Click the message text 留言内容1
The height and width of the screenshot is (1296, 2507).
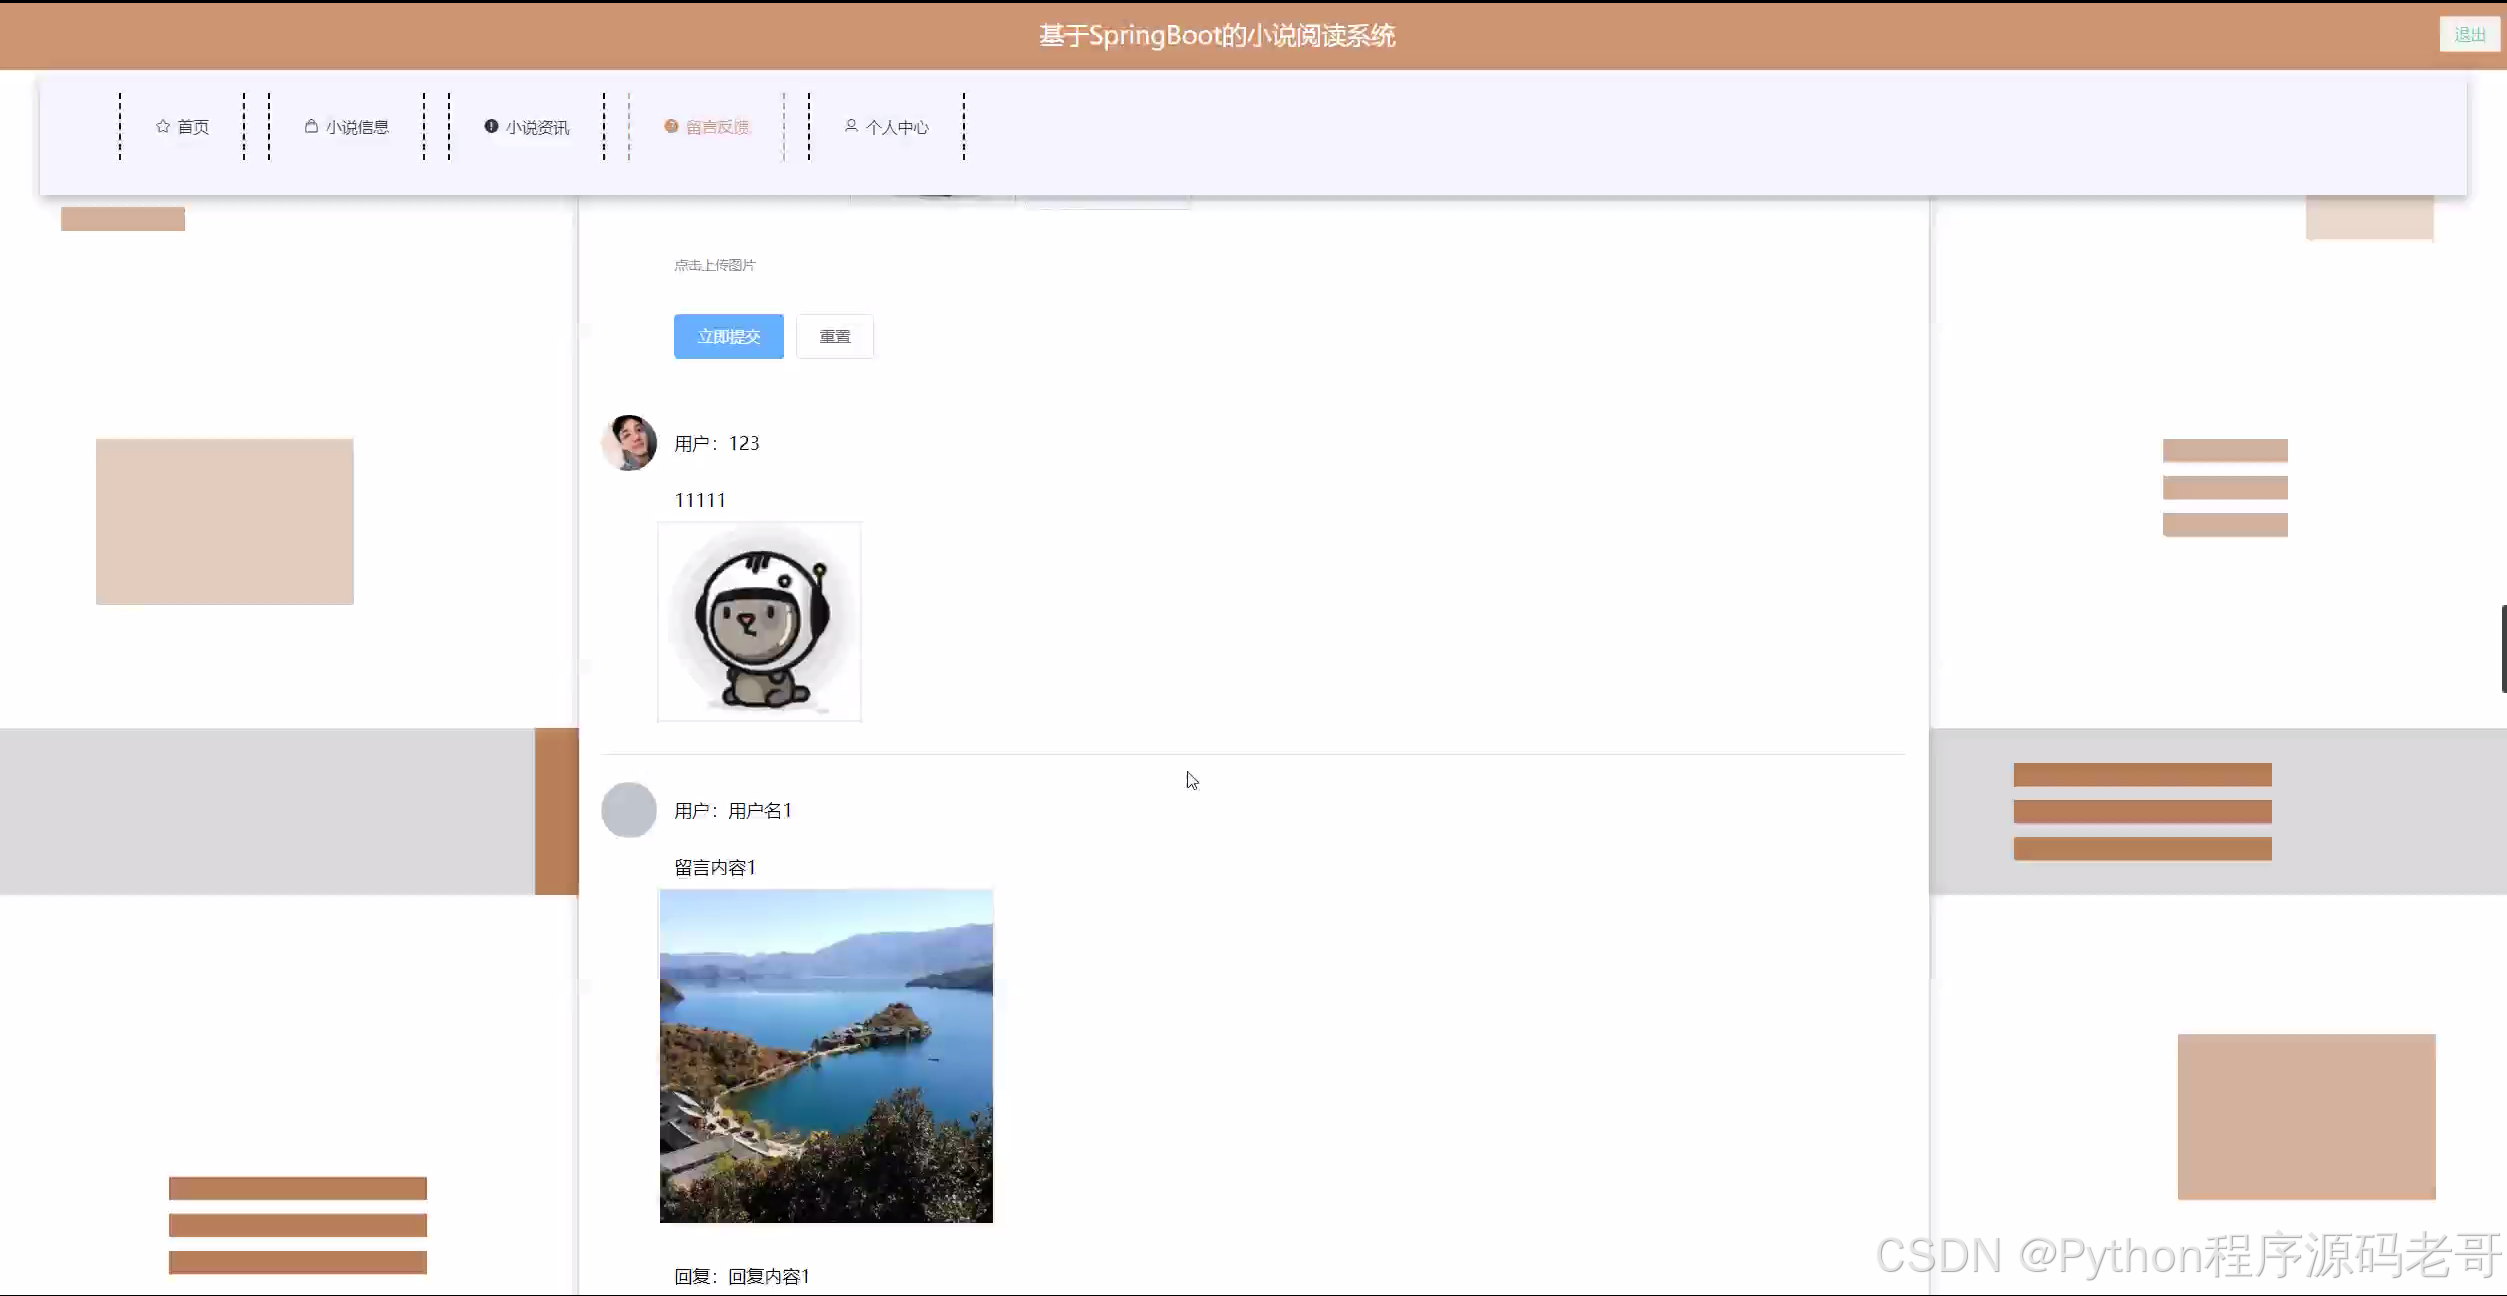tap(715, 868)
